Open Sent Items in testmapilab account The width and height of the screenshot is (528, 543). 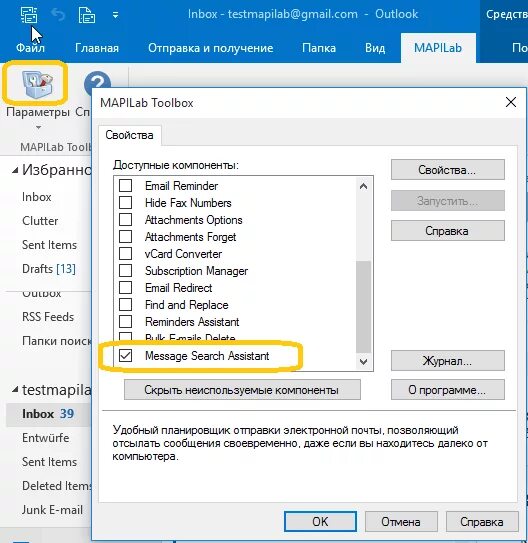(x=50, y=461)
